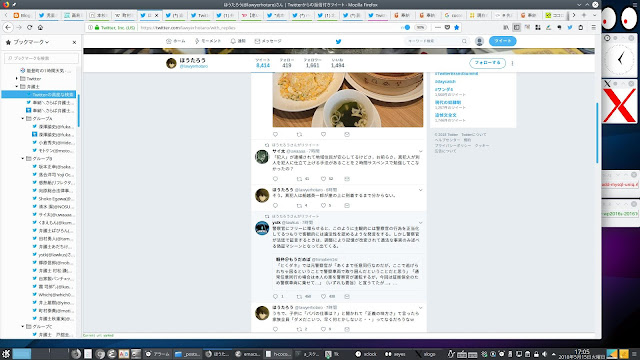Open the dropdown caret on サイ太 tweet
The height and width of the screenshot is (360, 640).
(x=420, y=152)
